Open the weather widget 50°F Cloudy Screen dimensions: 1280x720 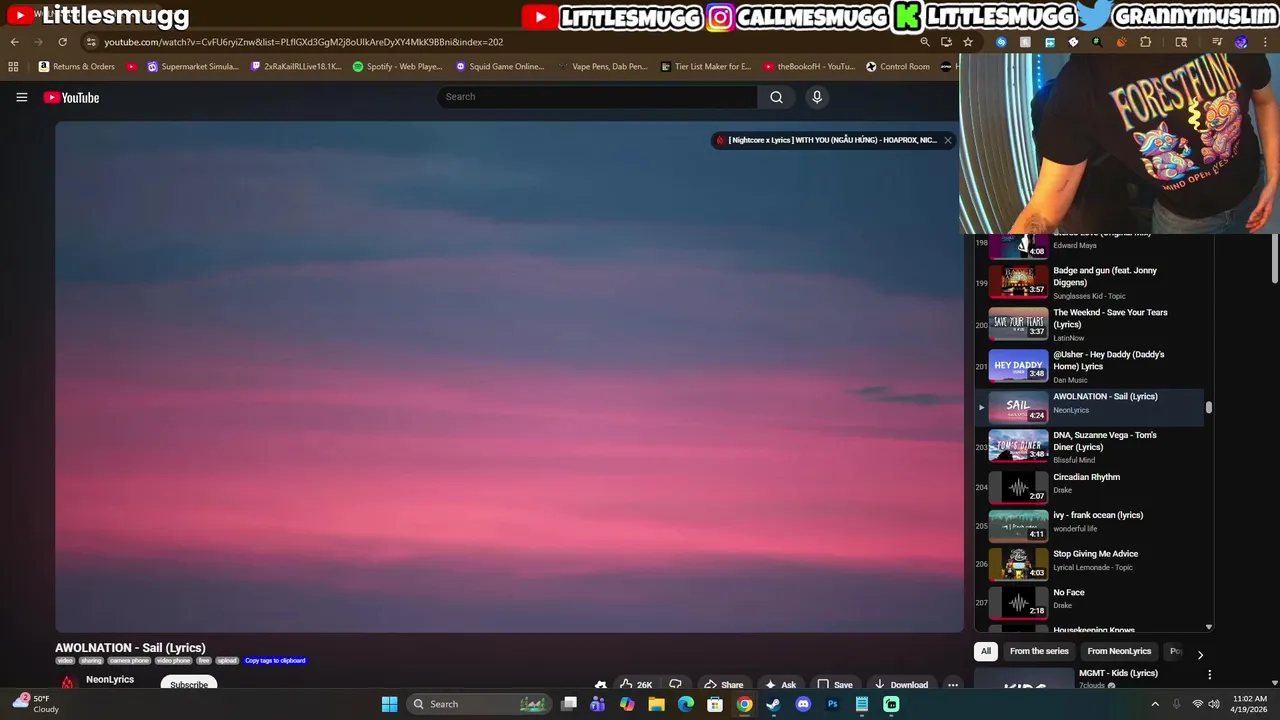(x=34, y=704)
